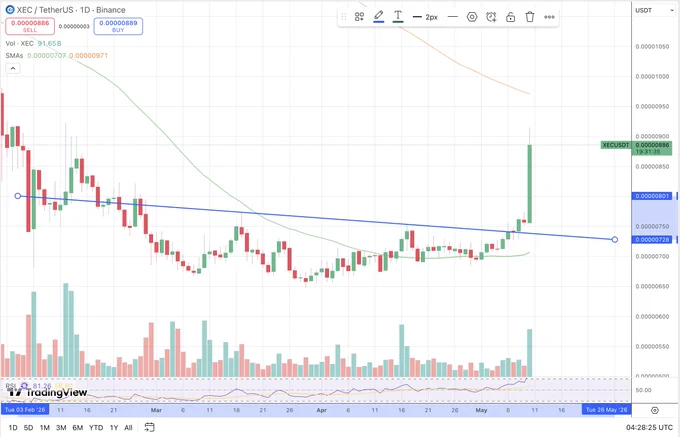Click the SELL 0.00000886 button
Viewport: 680px width, 437px height.
tap(30, 26)
